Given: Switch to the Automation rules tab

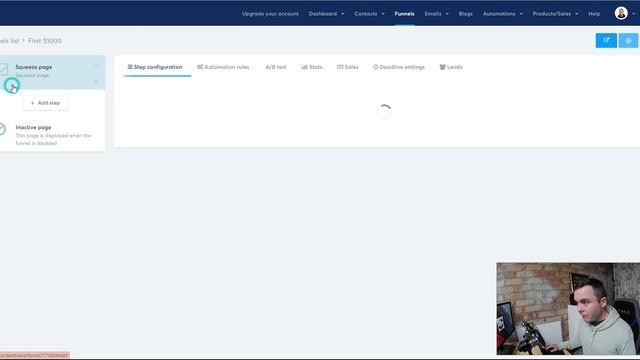Looking at the screenshot, I should tap(223, 67).
